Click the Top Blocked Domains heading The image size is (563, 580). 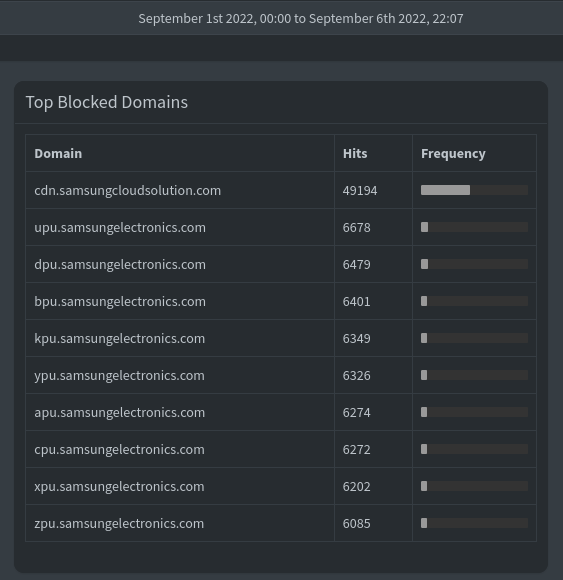click(107, 102)
